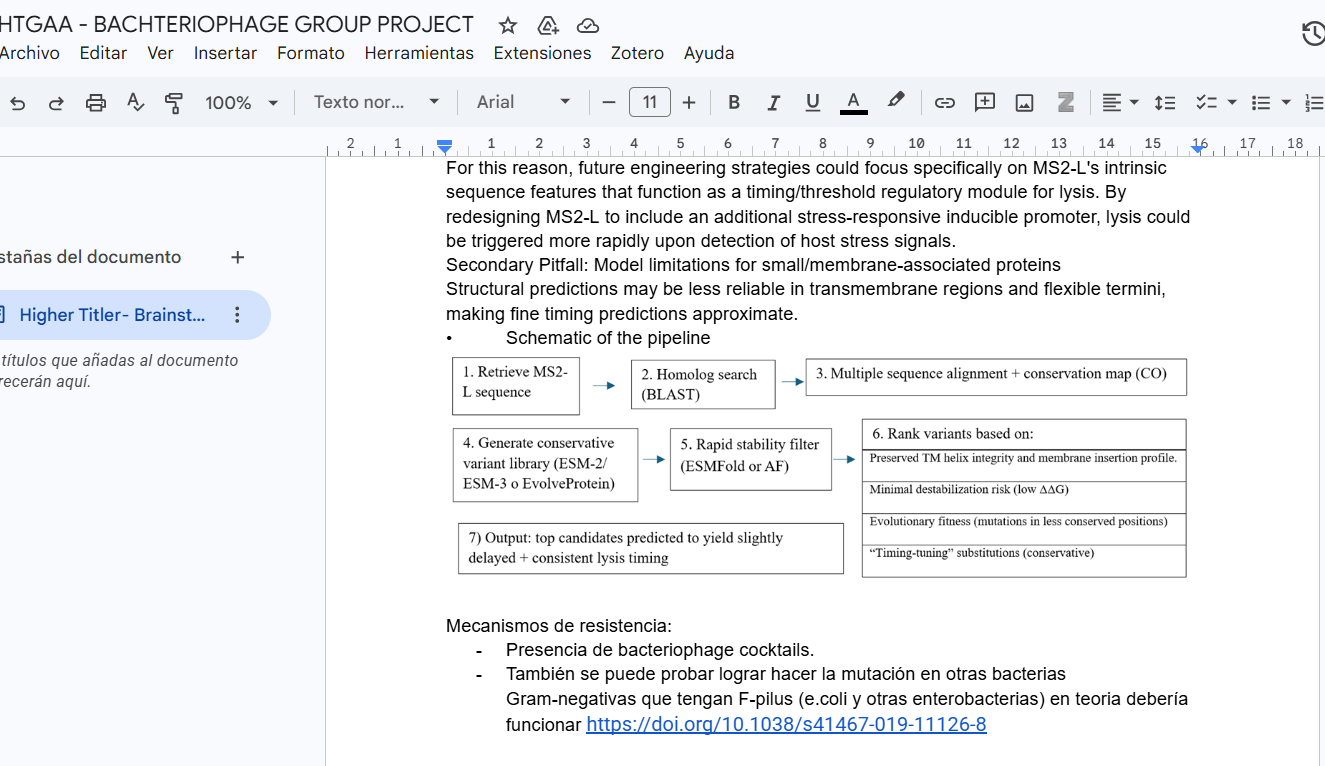Click the font size input field
Viewport: 1325px width, 766px height.
coord(650,102)
